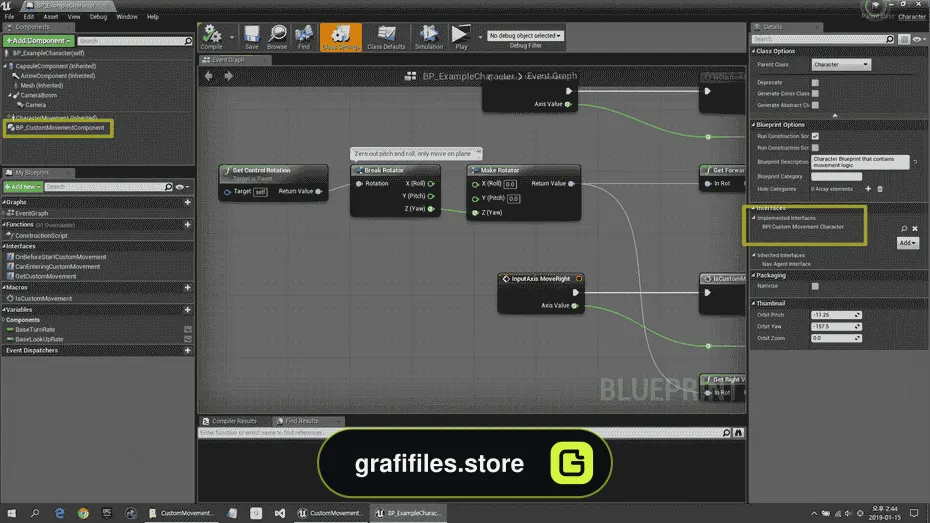Click the Components panel search field
The image size is (930, 523).
[135, 41]
